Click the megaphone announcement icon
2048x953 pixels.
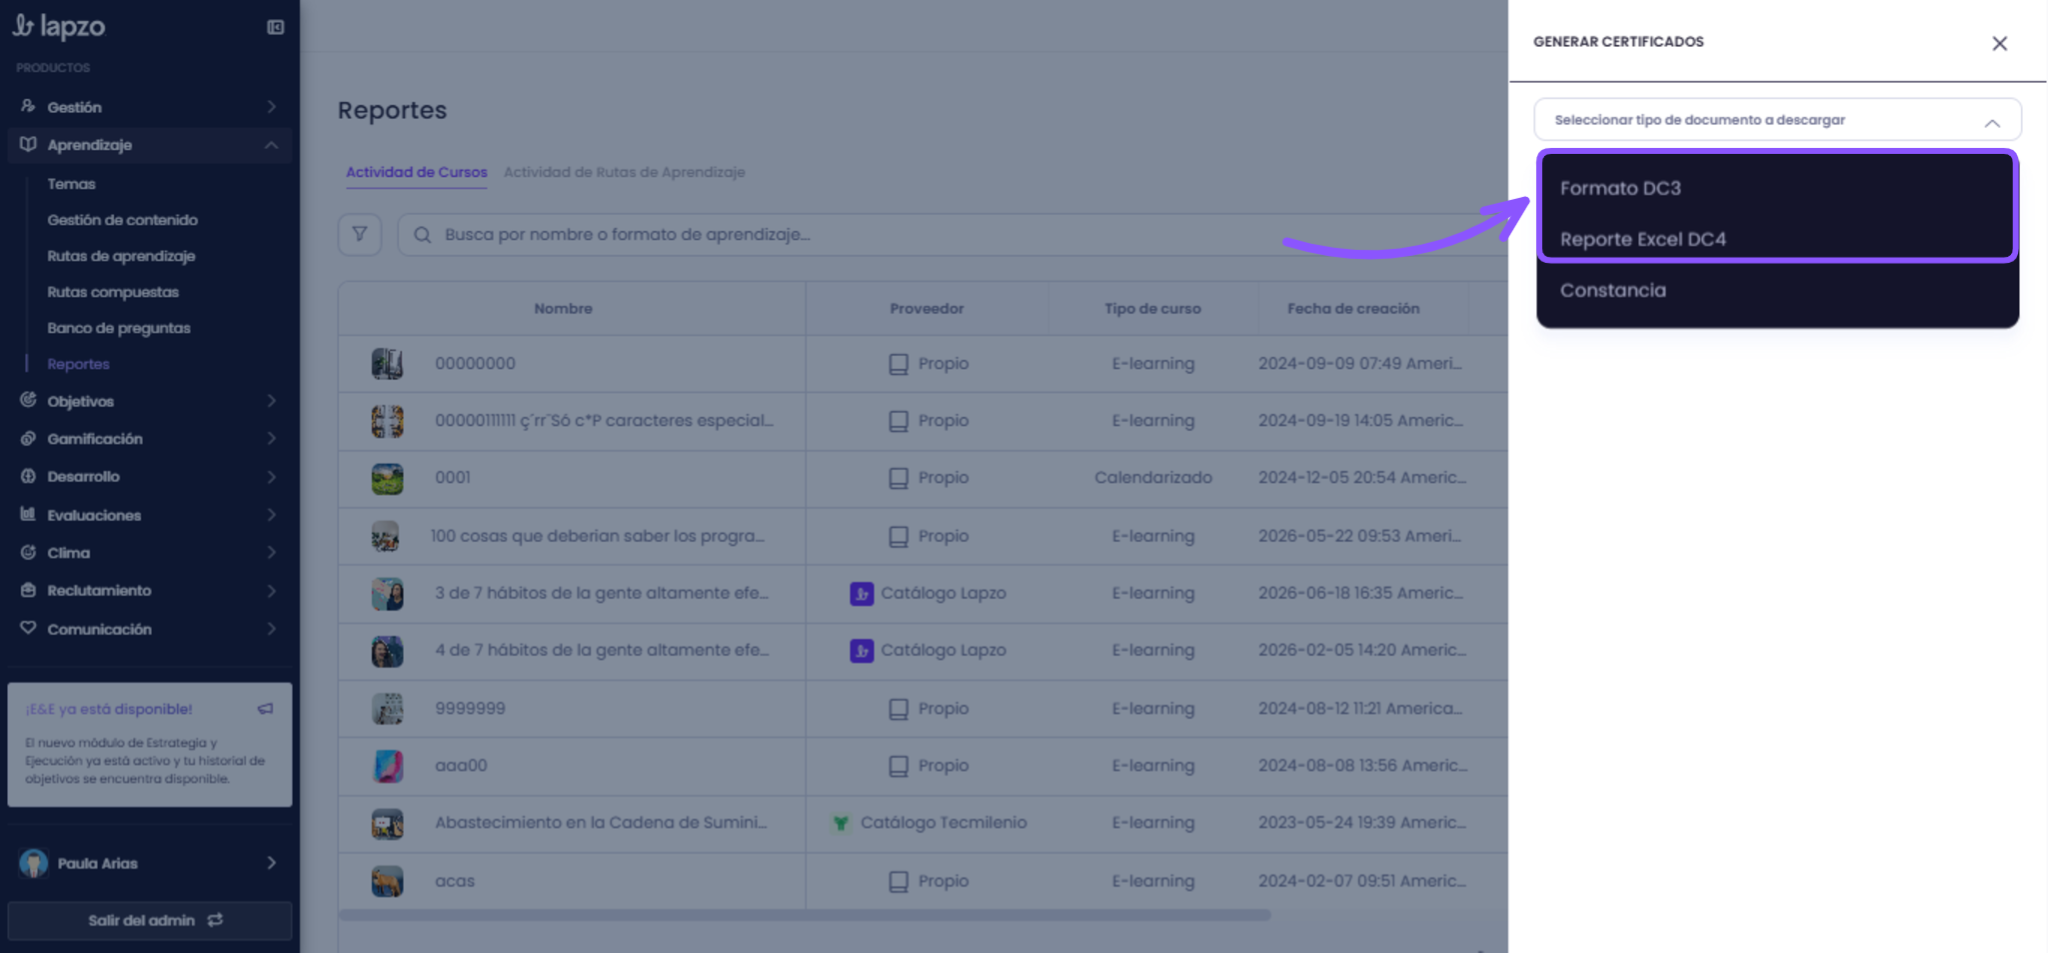point(265,709)
